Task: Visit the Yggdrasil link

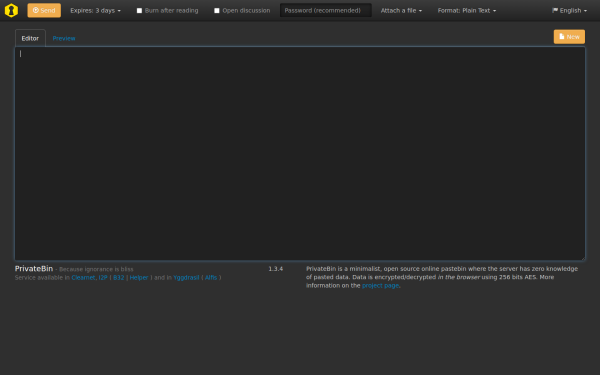Action: coord(186,278)
